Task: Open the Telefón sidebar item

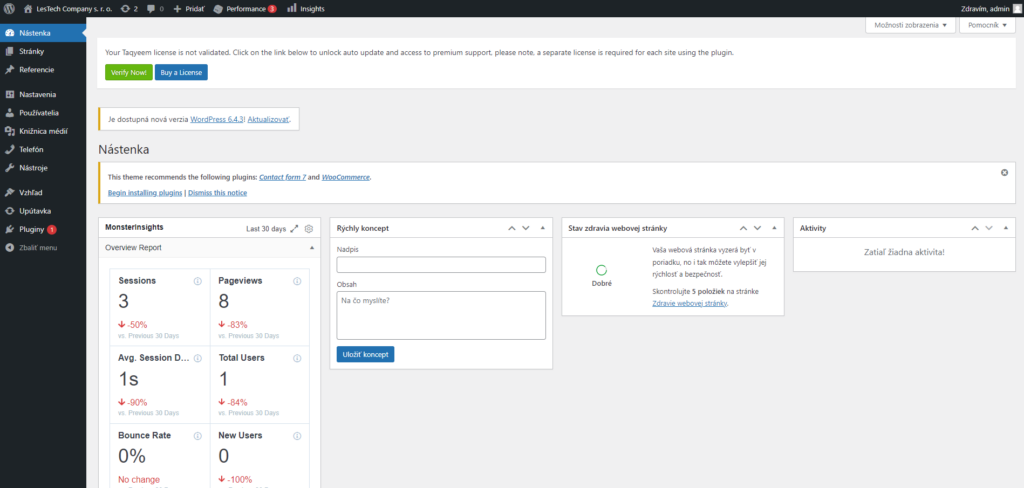Action: (x=42, y=149)
